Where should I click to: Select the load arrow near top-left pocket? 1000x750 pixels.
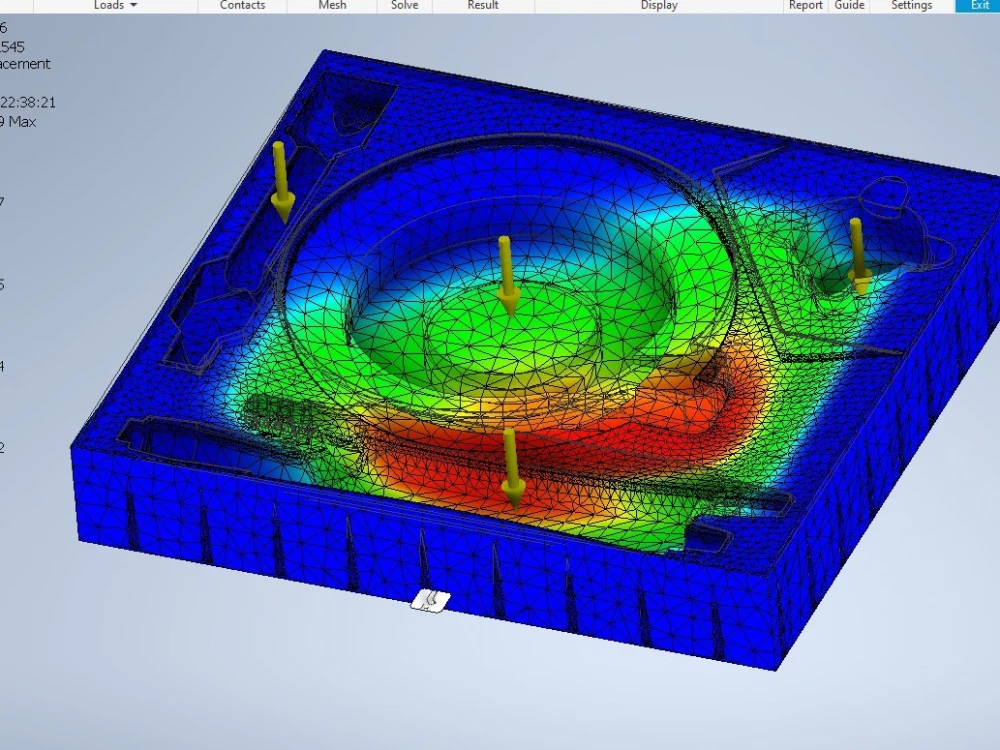[x=281, y=182]
